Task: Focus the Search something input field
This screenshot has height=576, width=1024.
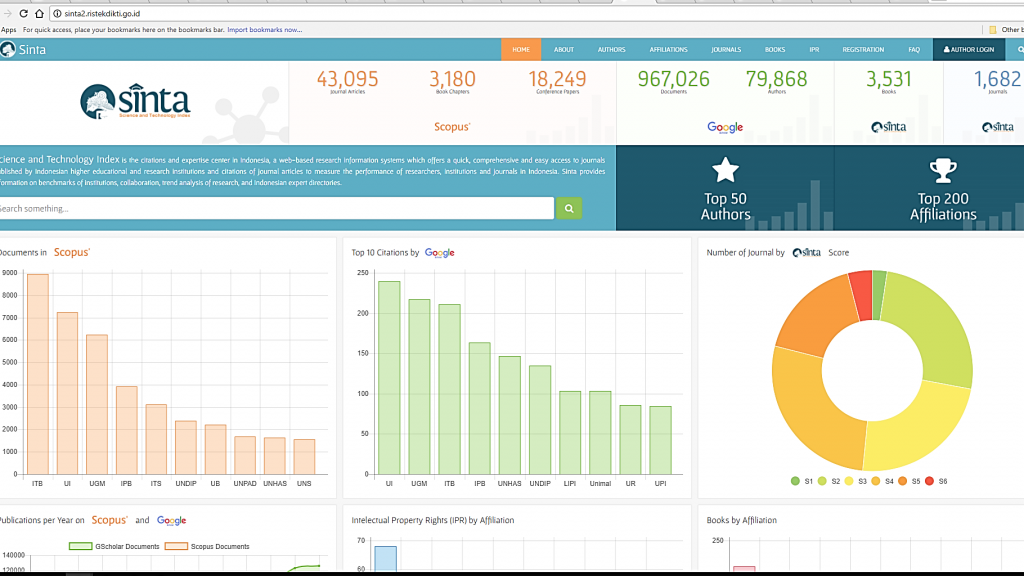Action: [x=275, y=208]
